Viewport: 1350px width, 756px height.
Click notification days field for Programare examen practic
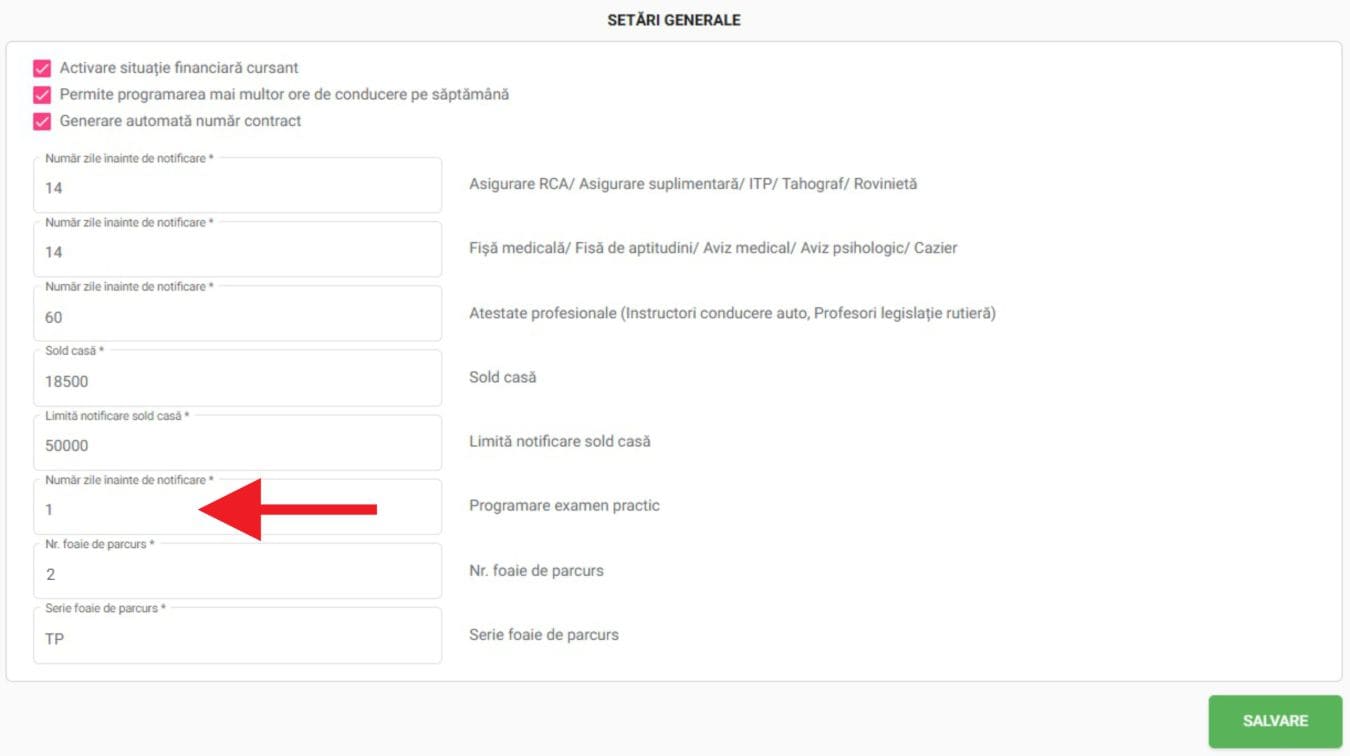click(120, 509)
